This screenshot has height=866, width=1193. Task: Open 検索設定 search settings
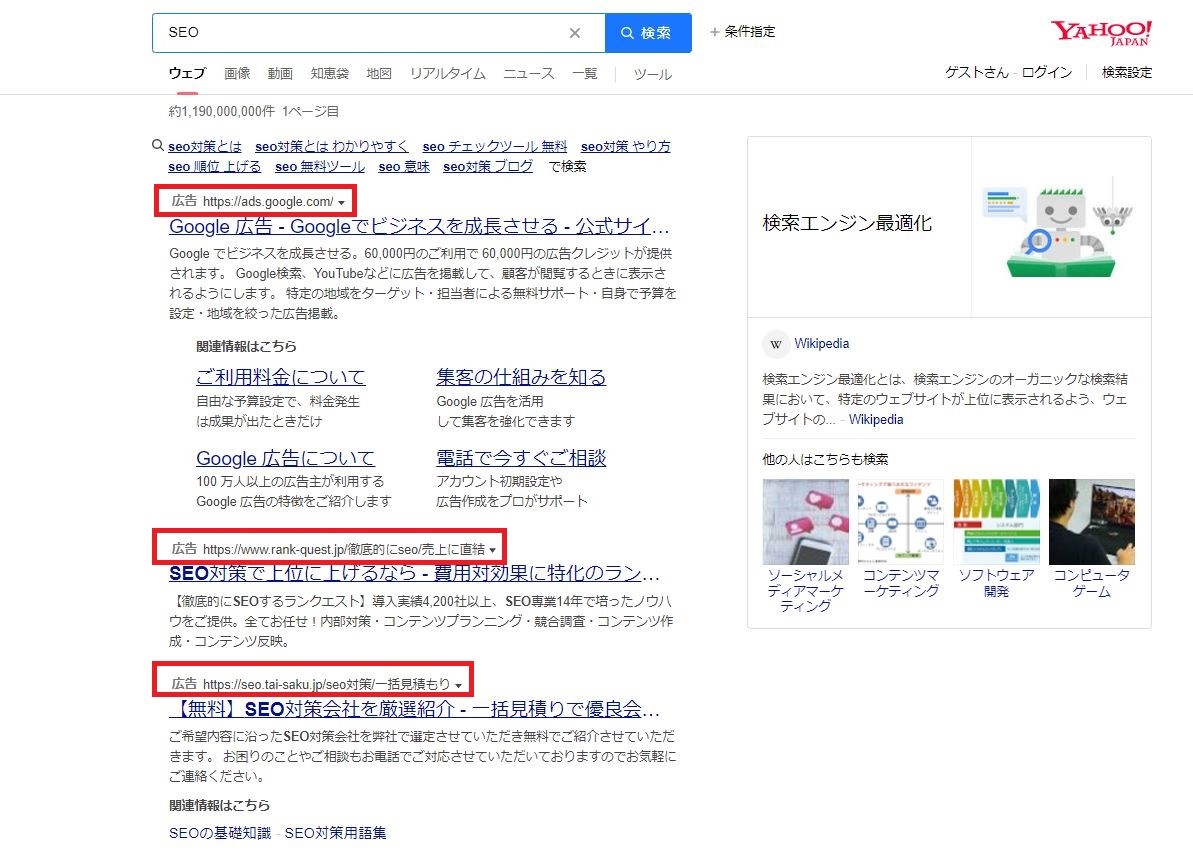(1127, 72)
